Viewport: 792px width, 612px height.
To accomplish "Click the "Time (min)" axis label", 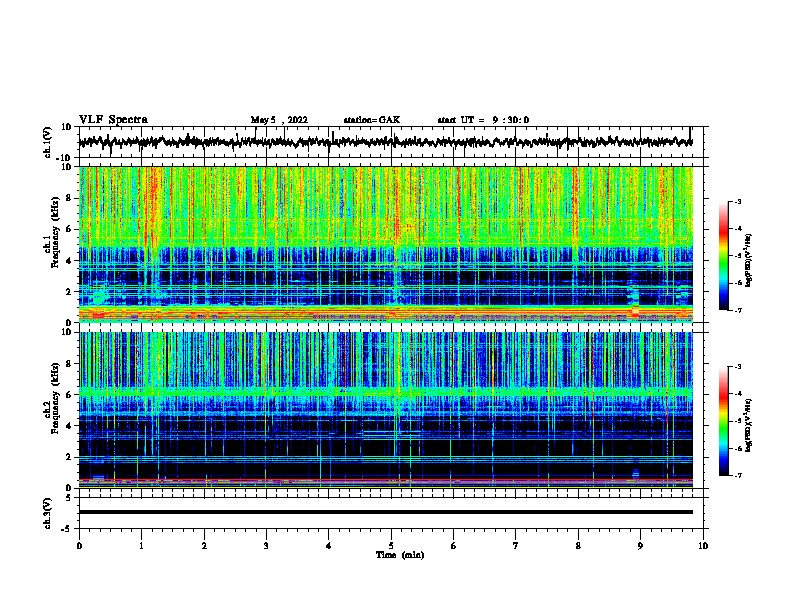I will 400,555.
